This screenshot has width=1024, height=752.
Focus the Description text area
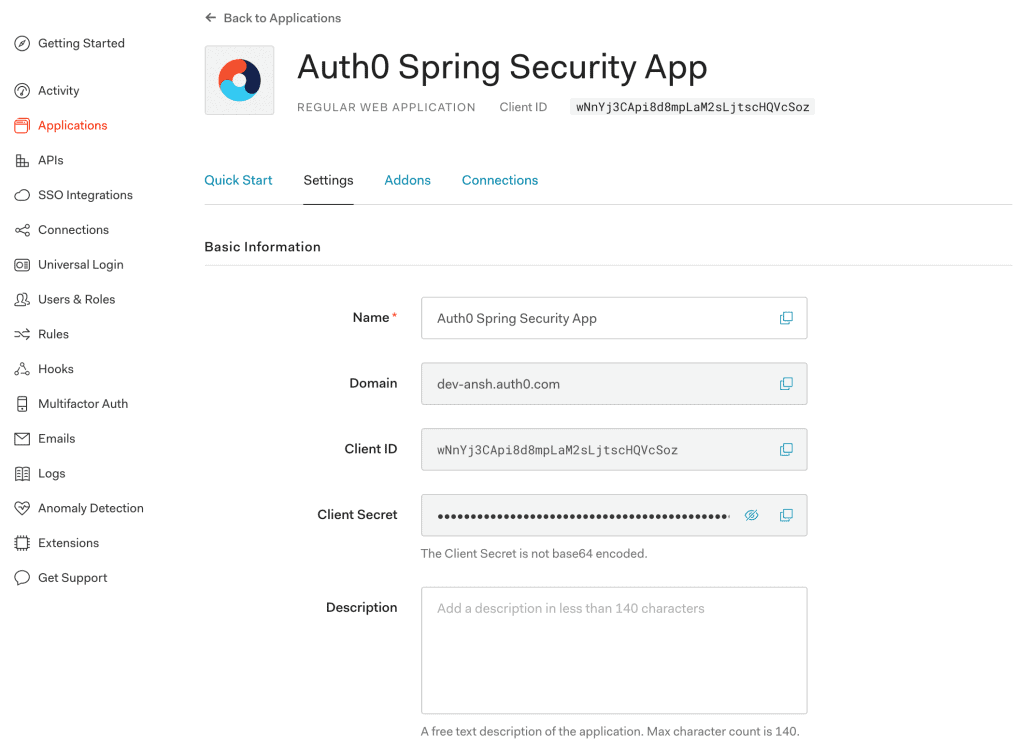coord(613,650)
